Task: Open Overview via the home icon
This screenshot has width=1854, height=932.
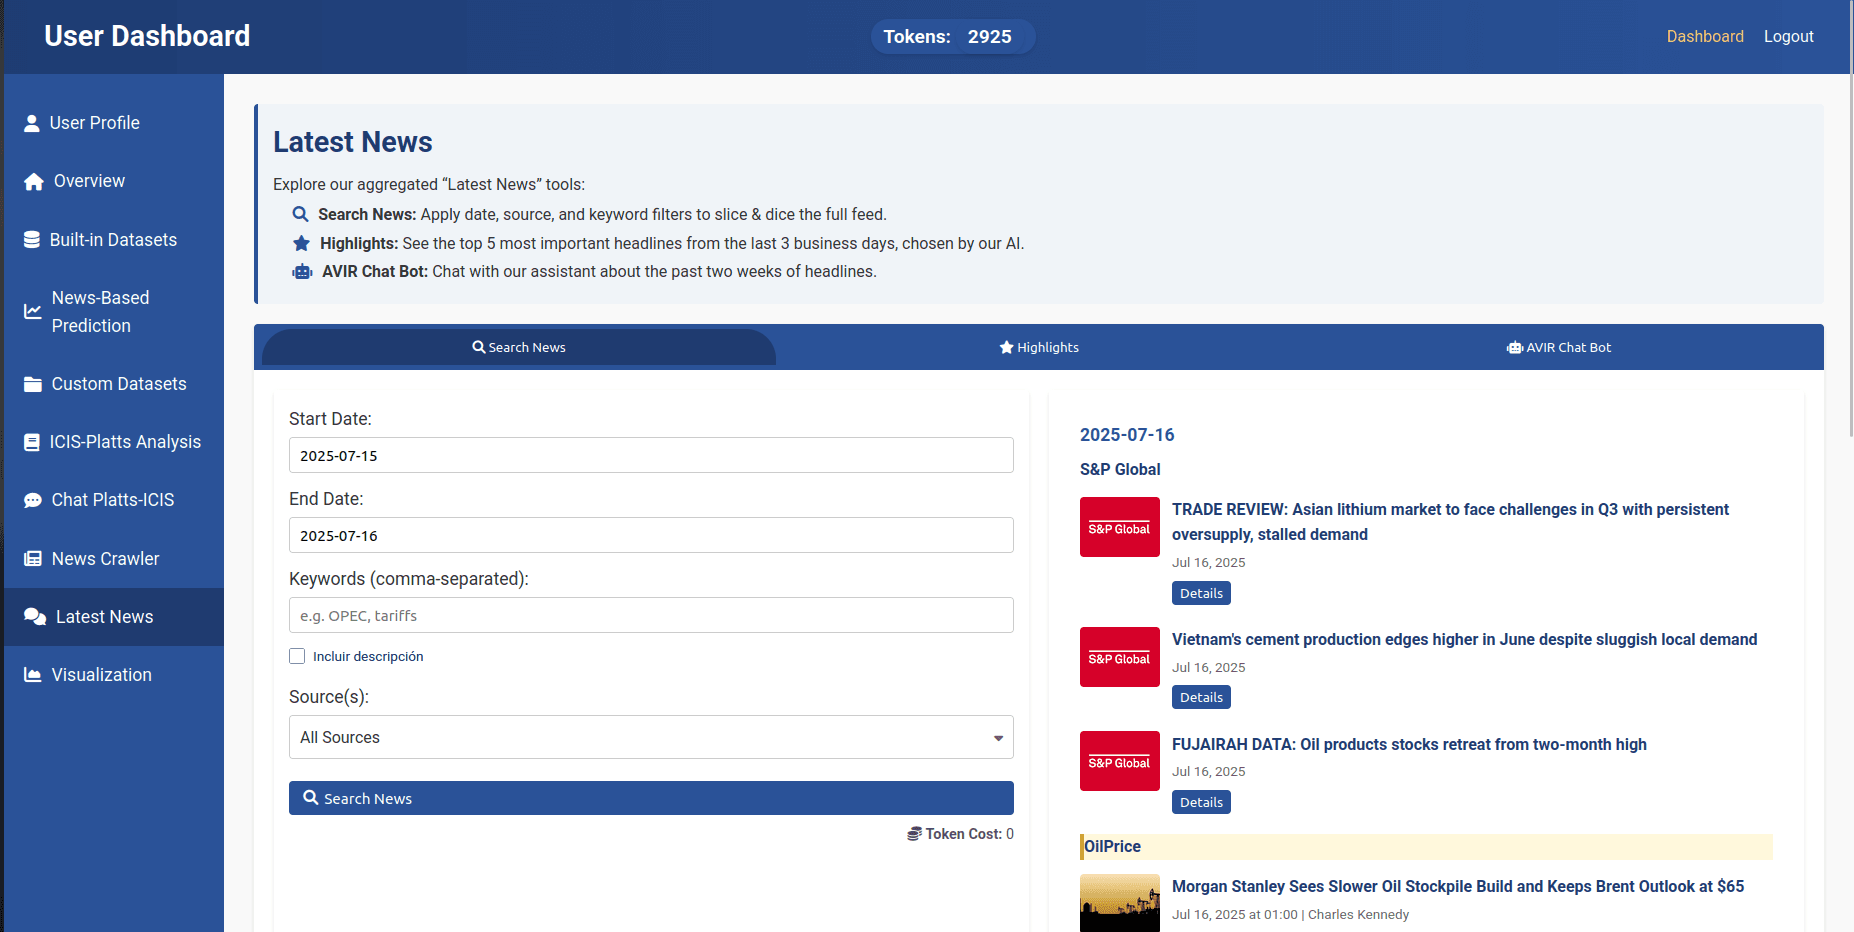Action: coord(34,182)
